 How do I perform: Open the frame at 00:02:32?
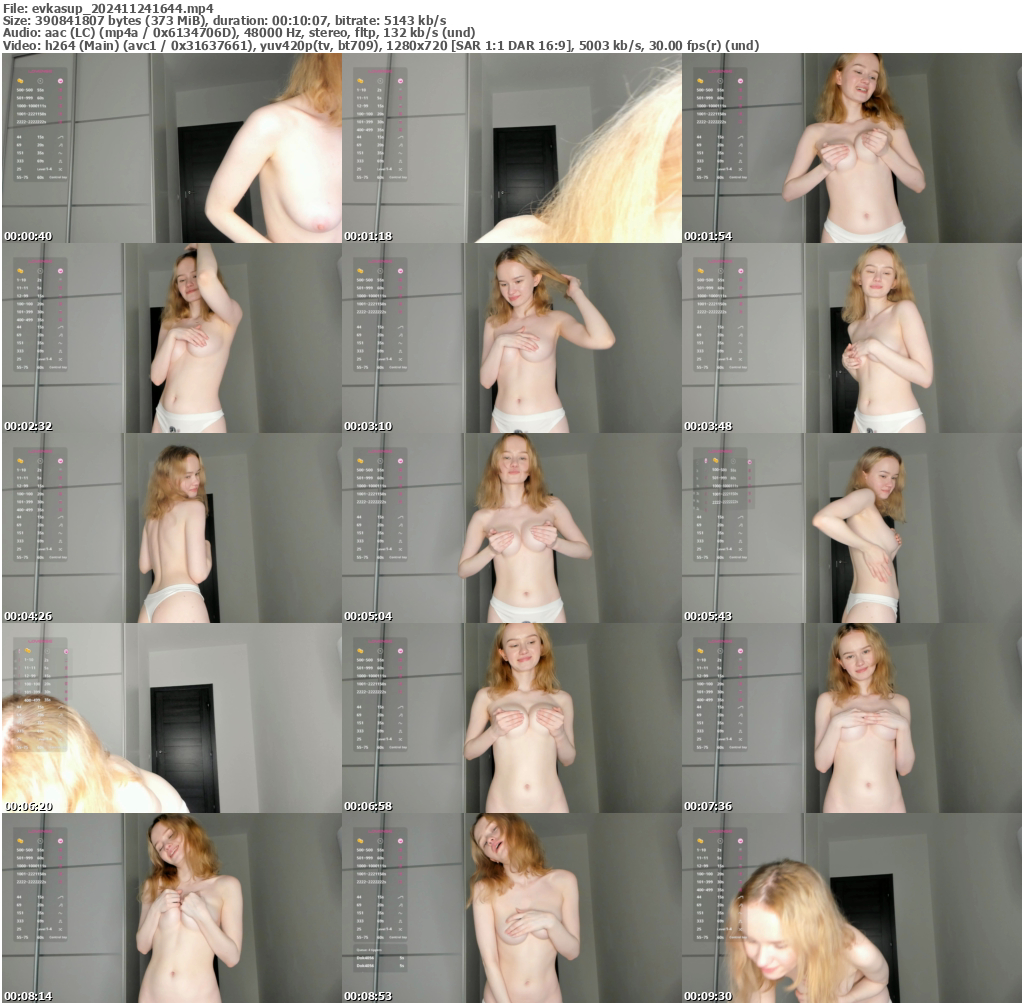pyautogui.click(x=171, y=338)
